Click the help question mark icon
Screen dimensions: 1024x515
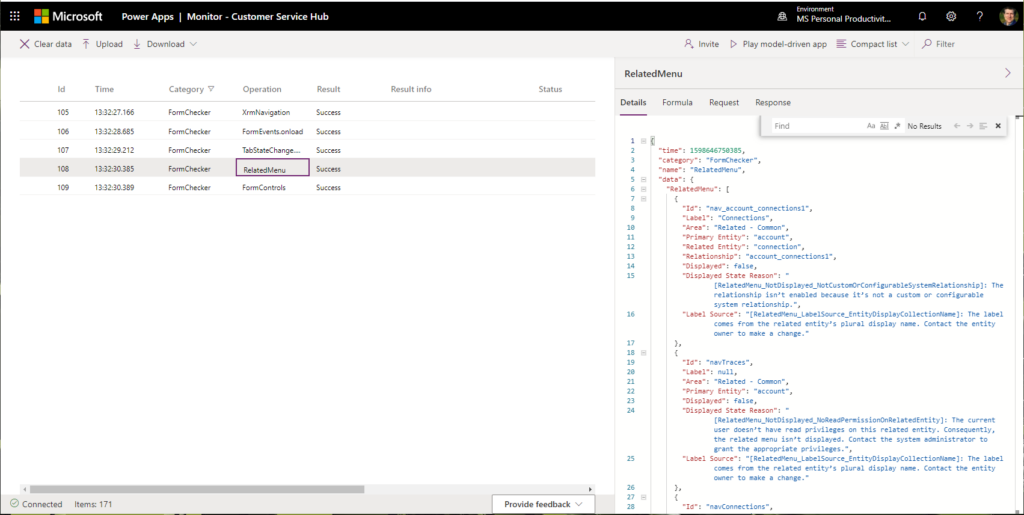point(979,16)
